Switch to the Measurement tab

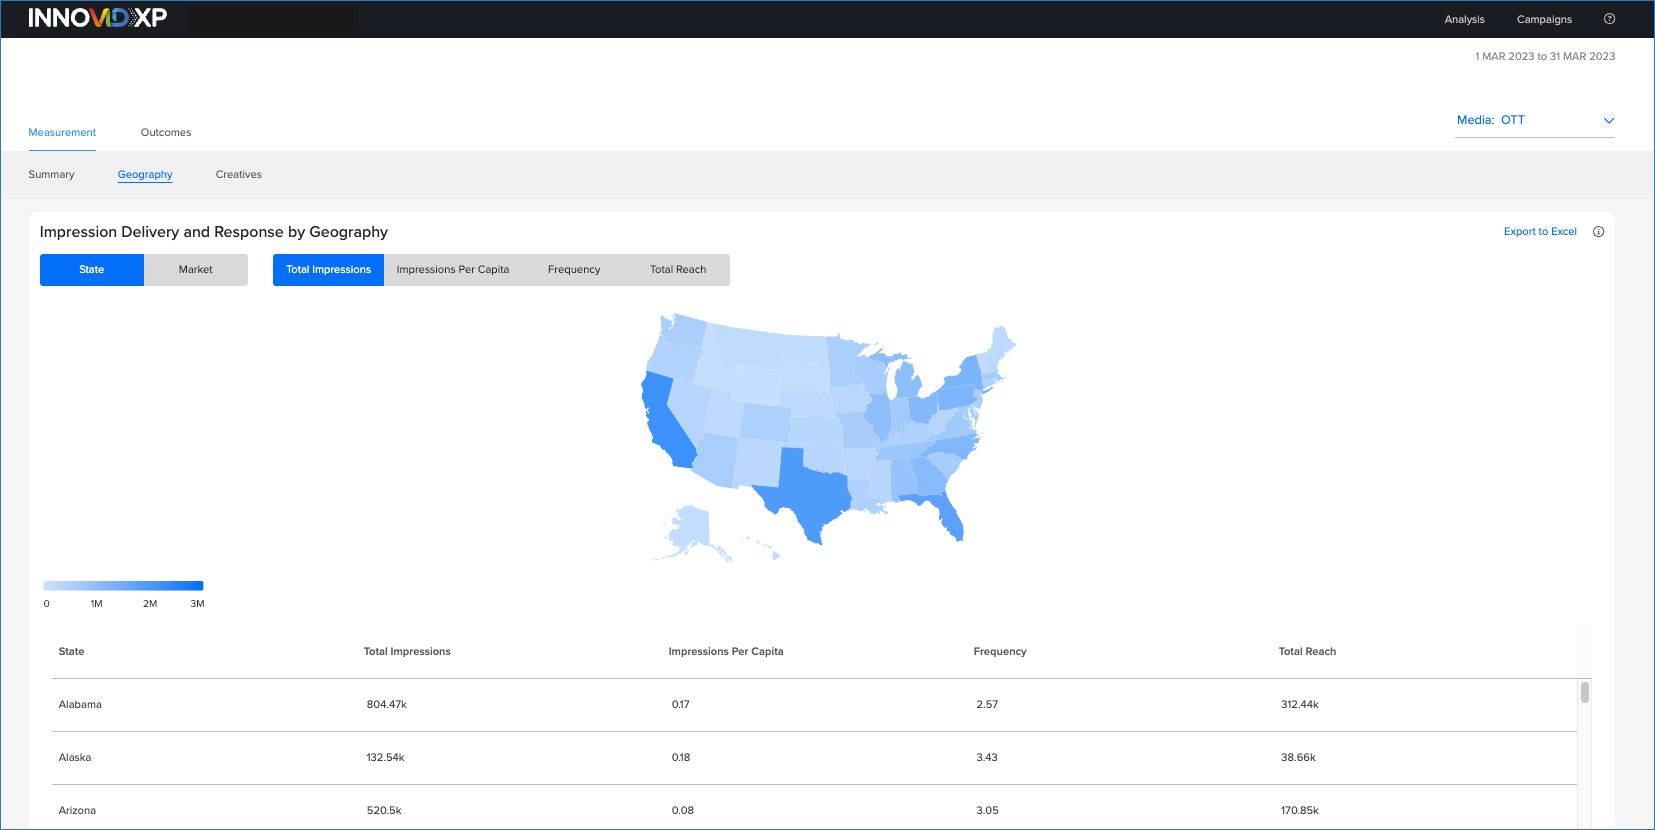[62, 132]
